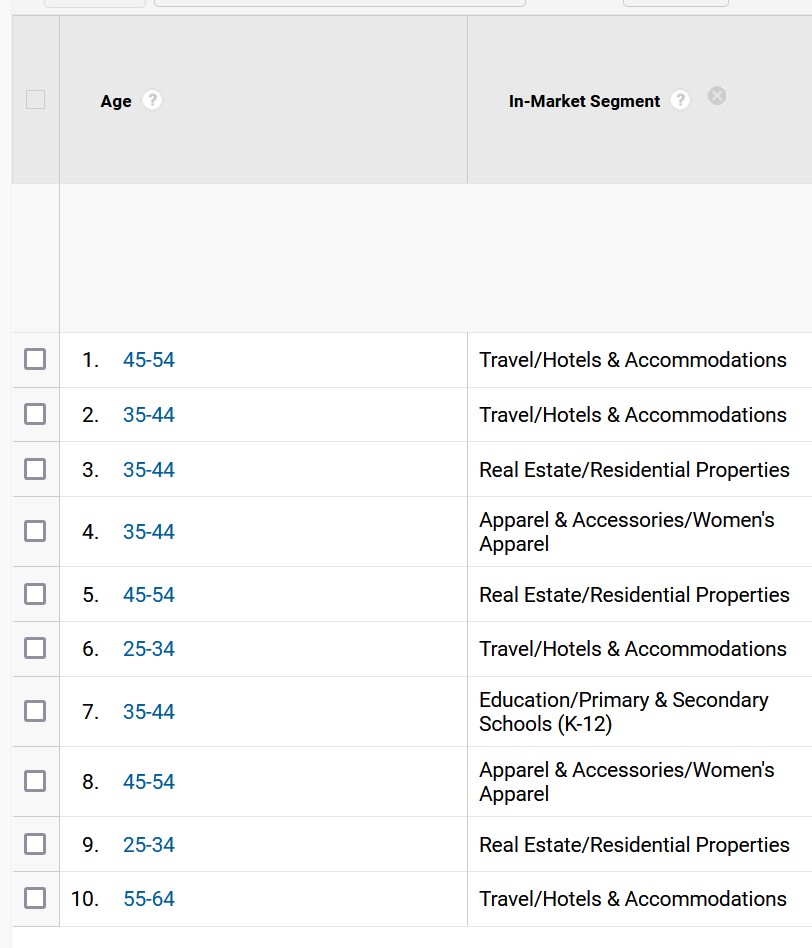Open 45-54 link in row 8
The width and height of the screenshot is (812, 948).
(x=149, y=782)
